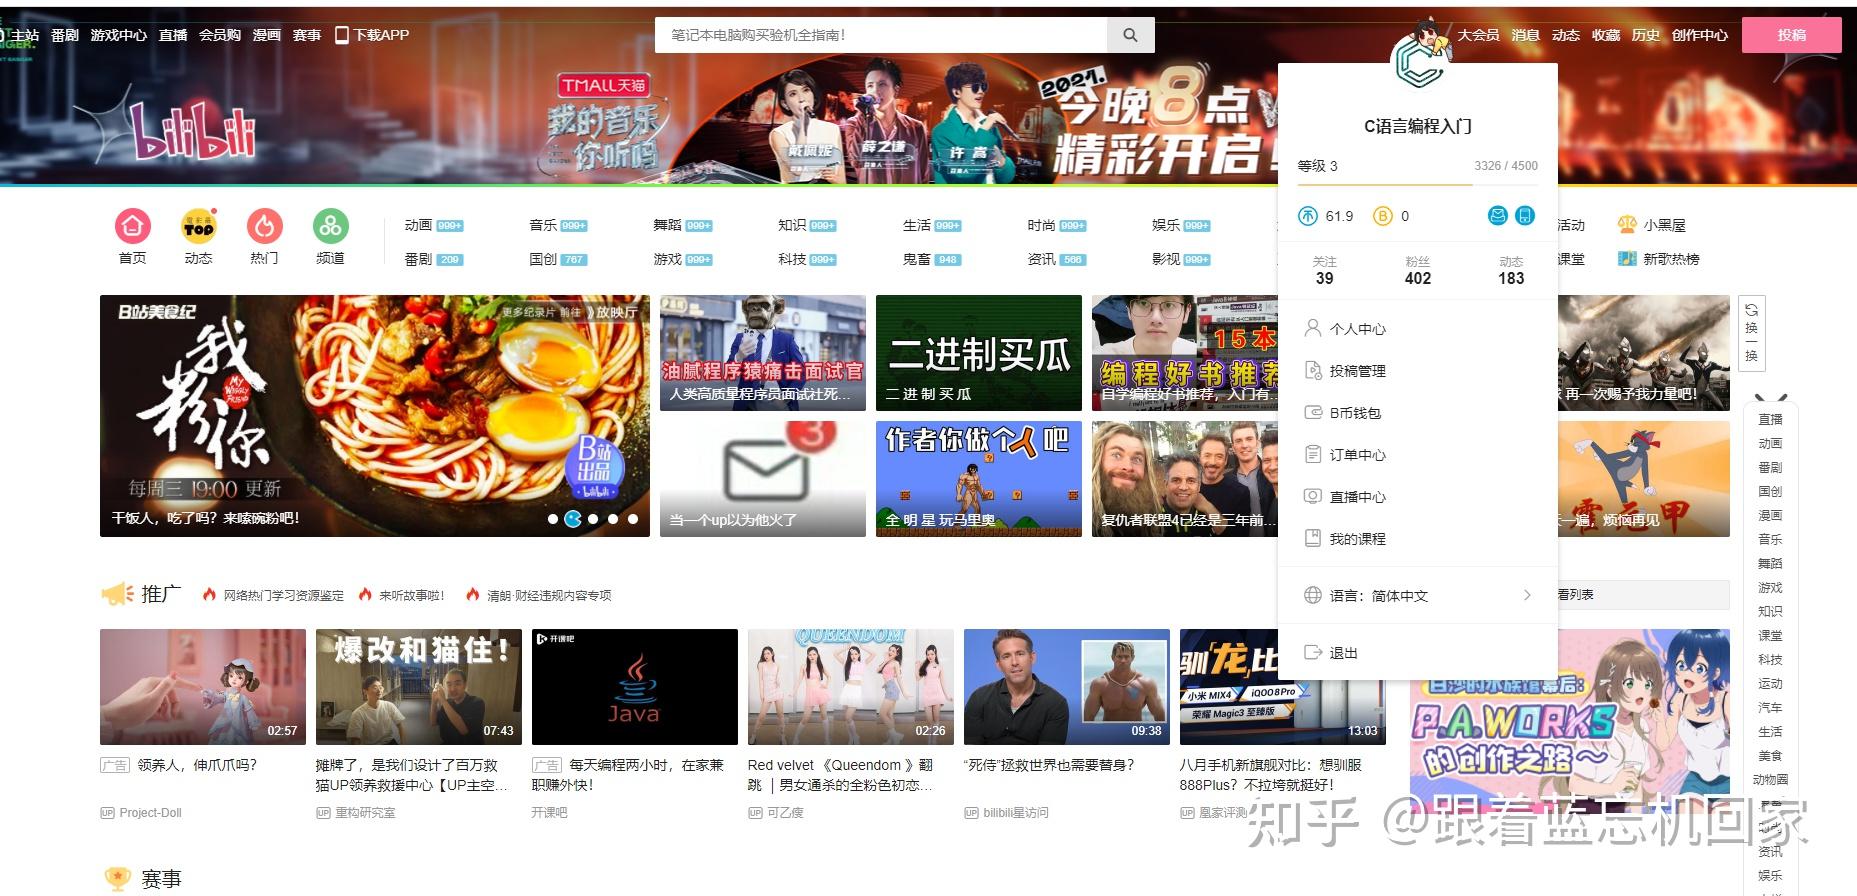The height and width of the screenshot is (896, 1857).
Task: Open the 油腻程序猿痛击面试官 thumbnail
Action: [763, 353]
